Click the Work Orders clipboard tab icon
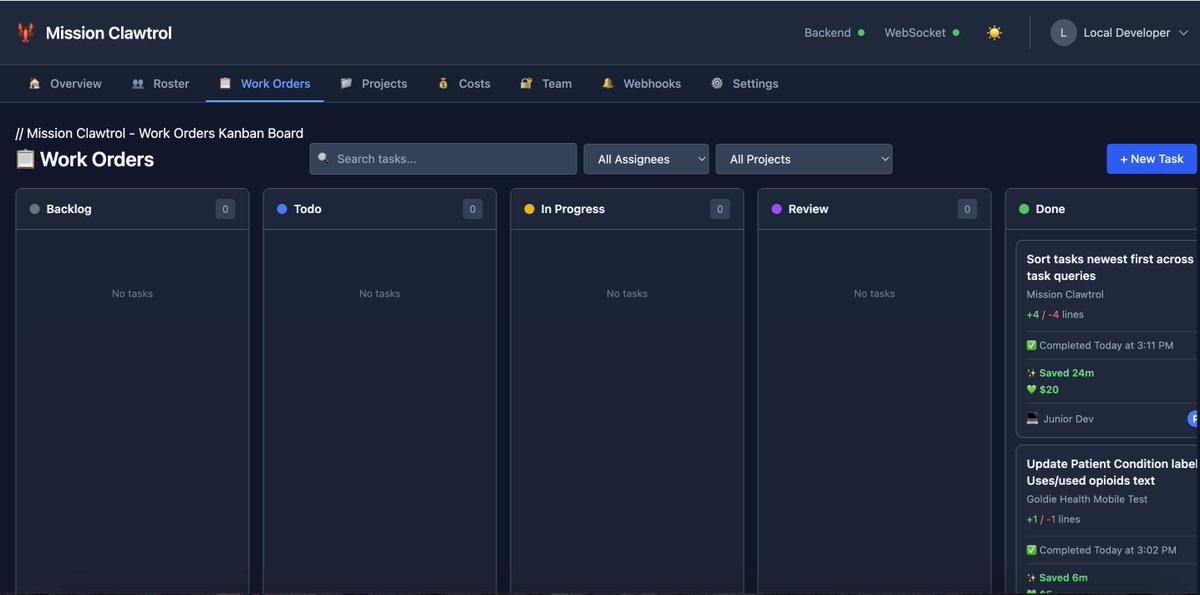This screenshot has width=1200, height=595. click(226, 84)
